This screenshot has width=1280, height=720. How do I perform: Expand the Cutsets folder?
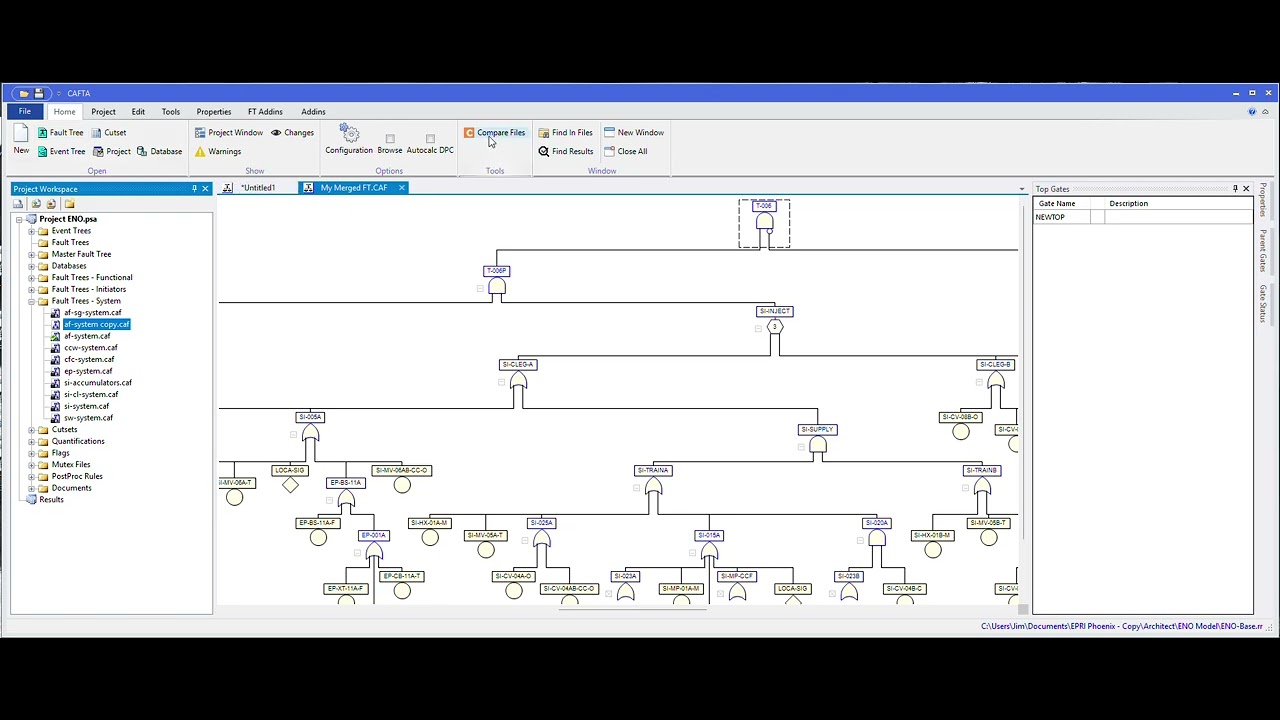tap(31, 429)
